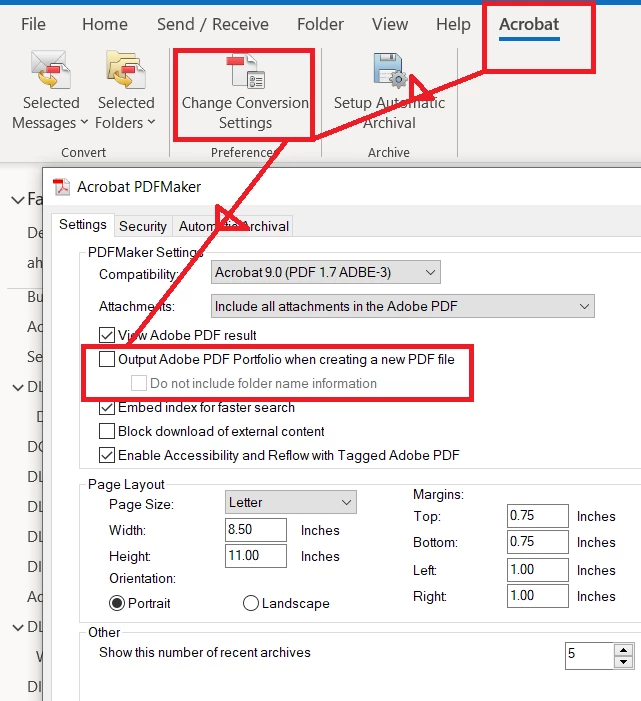Select the Settings dialog tab
Viewport: 641px width, 701px height.
(x=83, y=224)
